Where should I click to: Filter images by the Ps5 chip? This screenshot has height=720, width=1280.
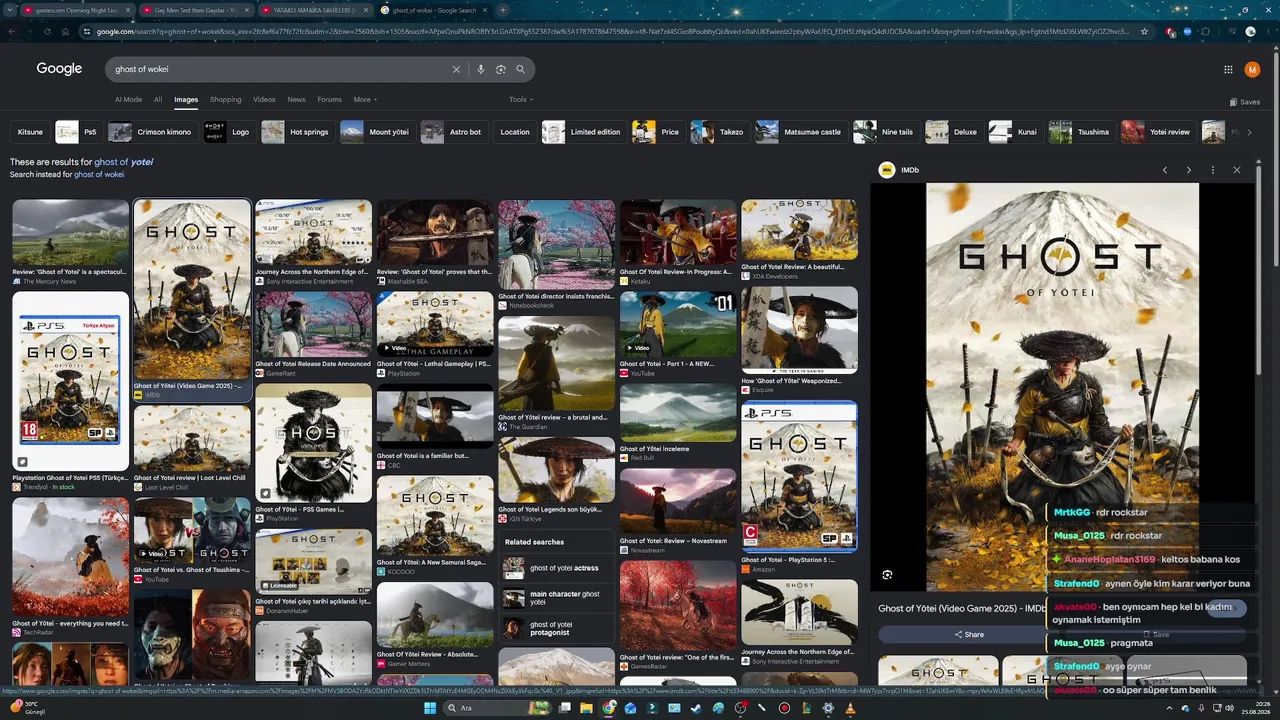78,132
